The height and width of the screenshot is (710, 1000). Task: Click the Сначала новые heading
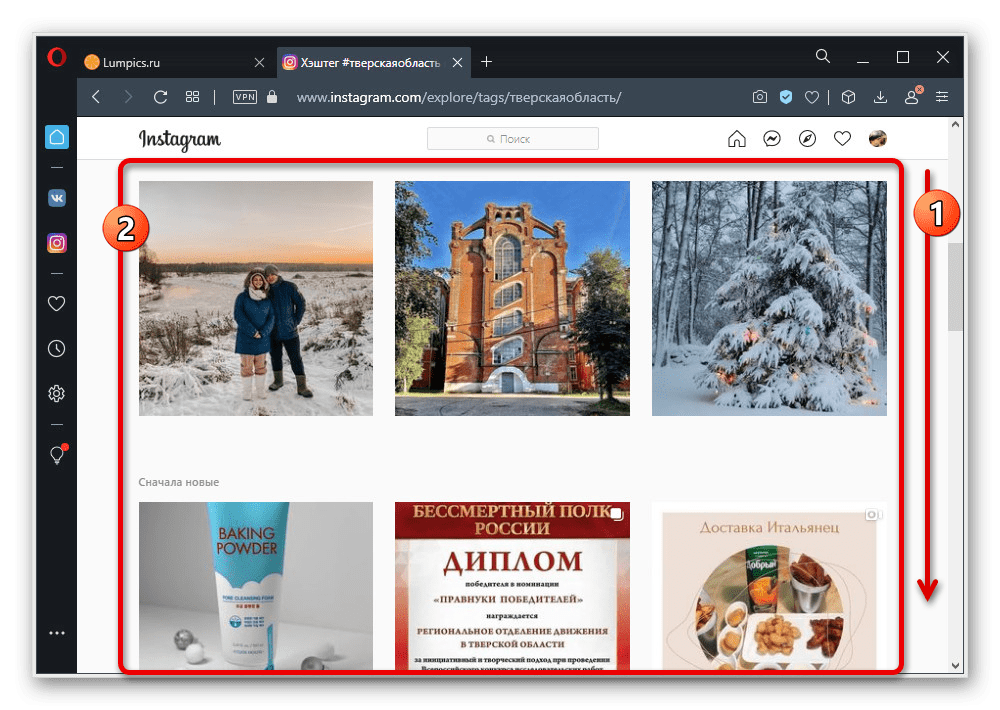tap(179, 482)
